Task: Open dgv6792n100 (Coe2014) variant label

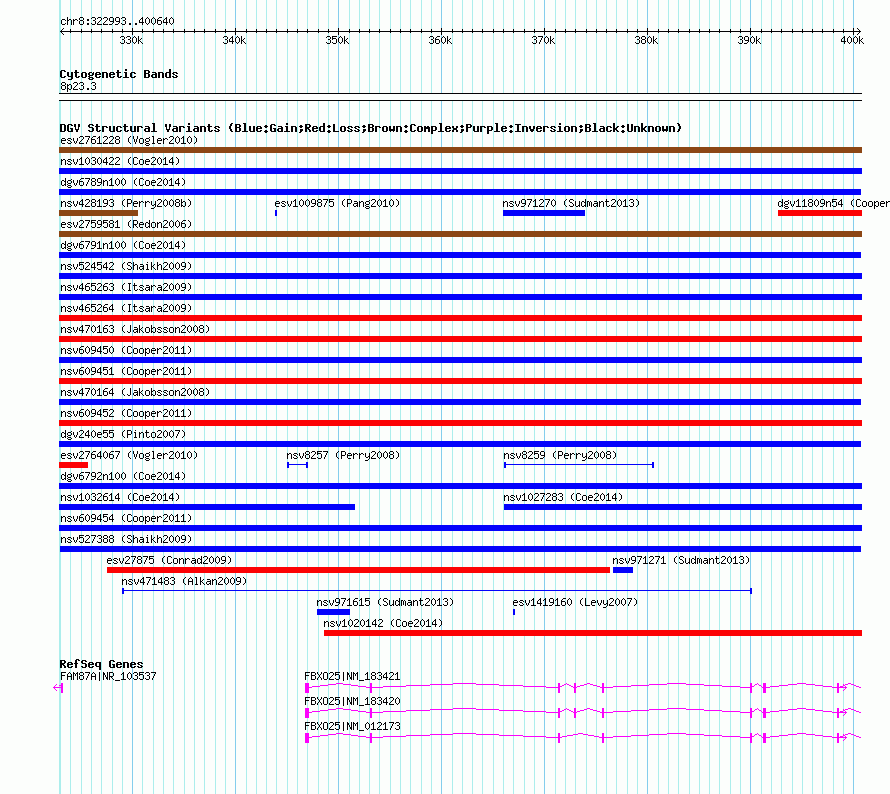Action: pos(123,476)
